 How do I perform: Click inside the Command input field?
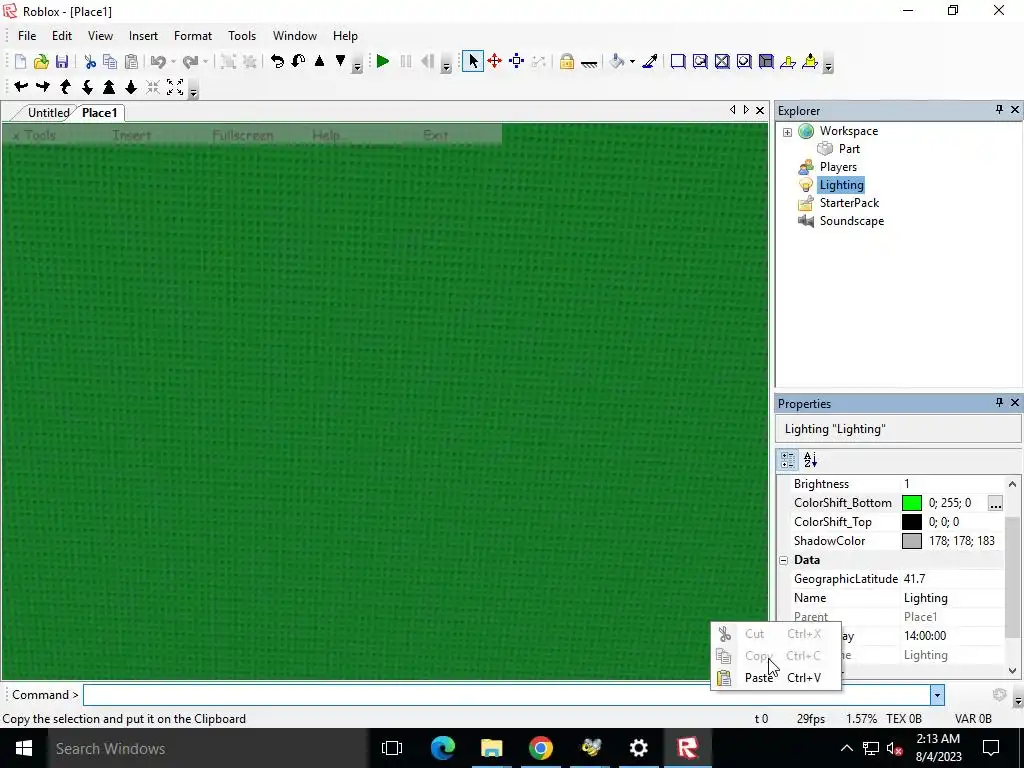(x=507, y=695)
